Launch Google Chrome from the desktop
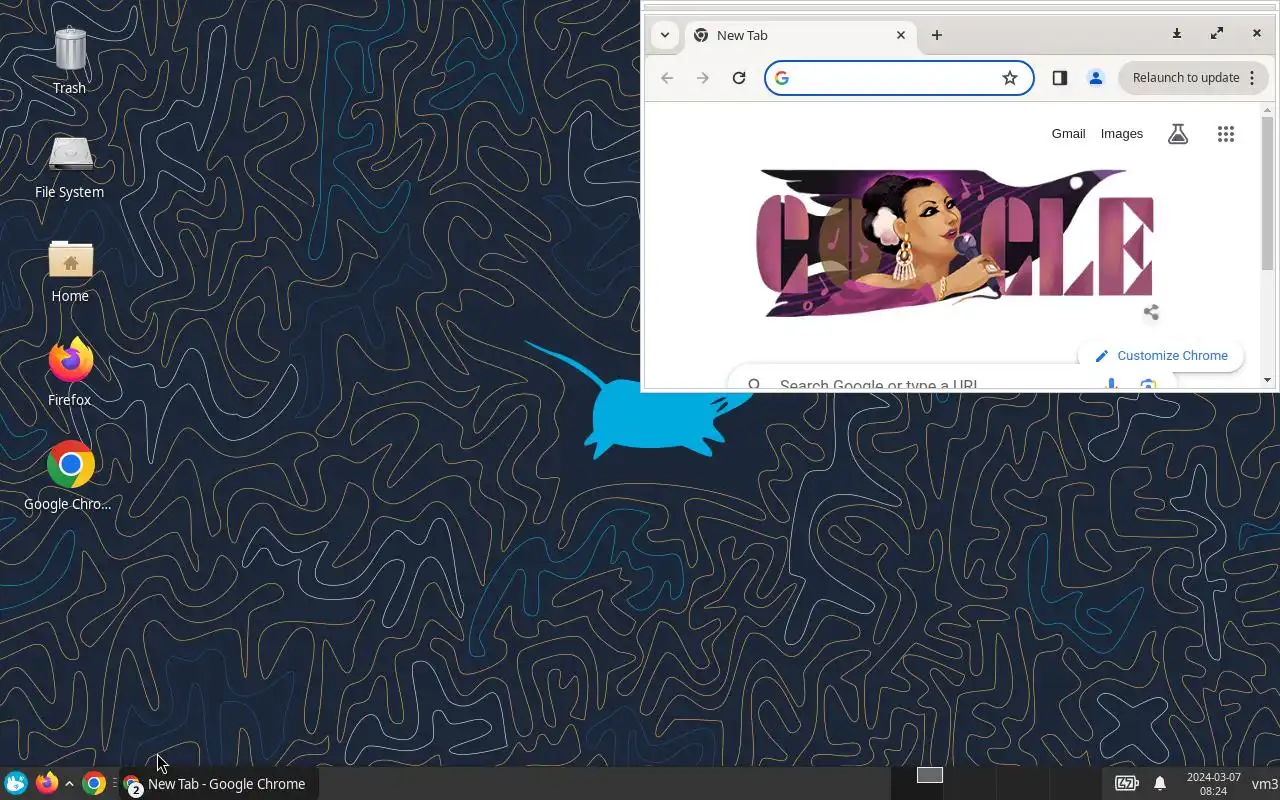This screenshot has height=800, width=1280. pos(70,477)
